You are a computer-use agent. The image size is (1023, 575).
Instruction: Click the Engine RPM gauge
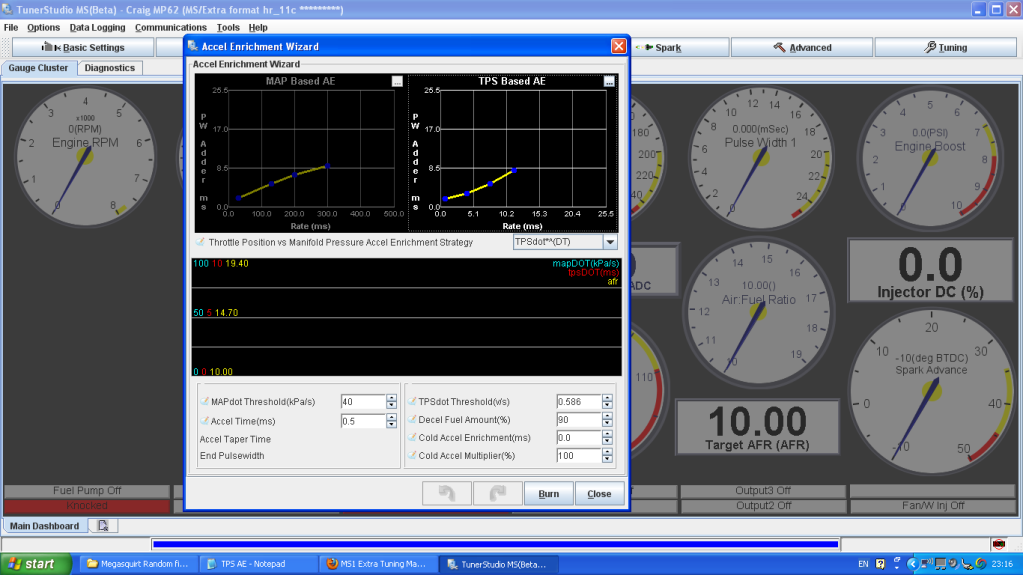click(x=85, y=157)
